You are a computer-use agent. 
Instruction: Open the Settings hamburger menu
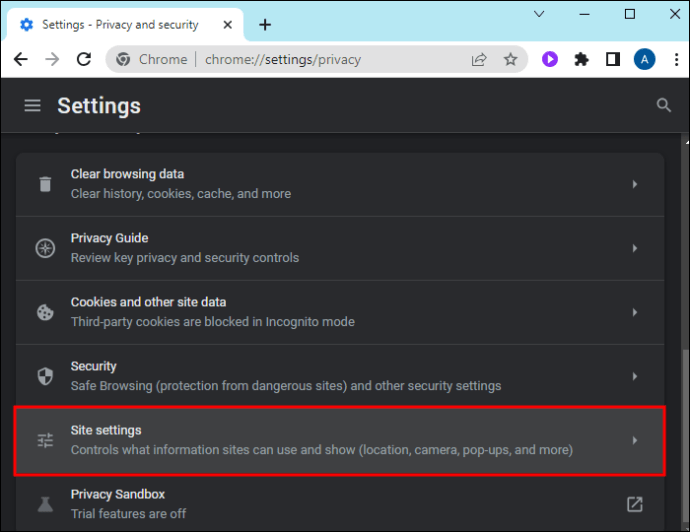click(x=33, y=105)
